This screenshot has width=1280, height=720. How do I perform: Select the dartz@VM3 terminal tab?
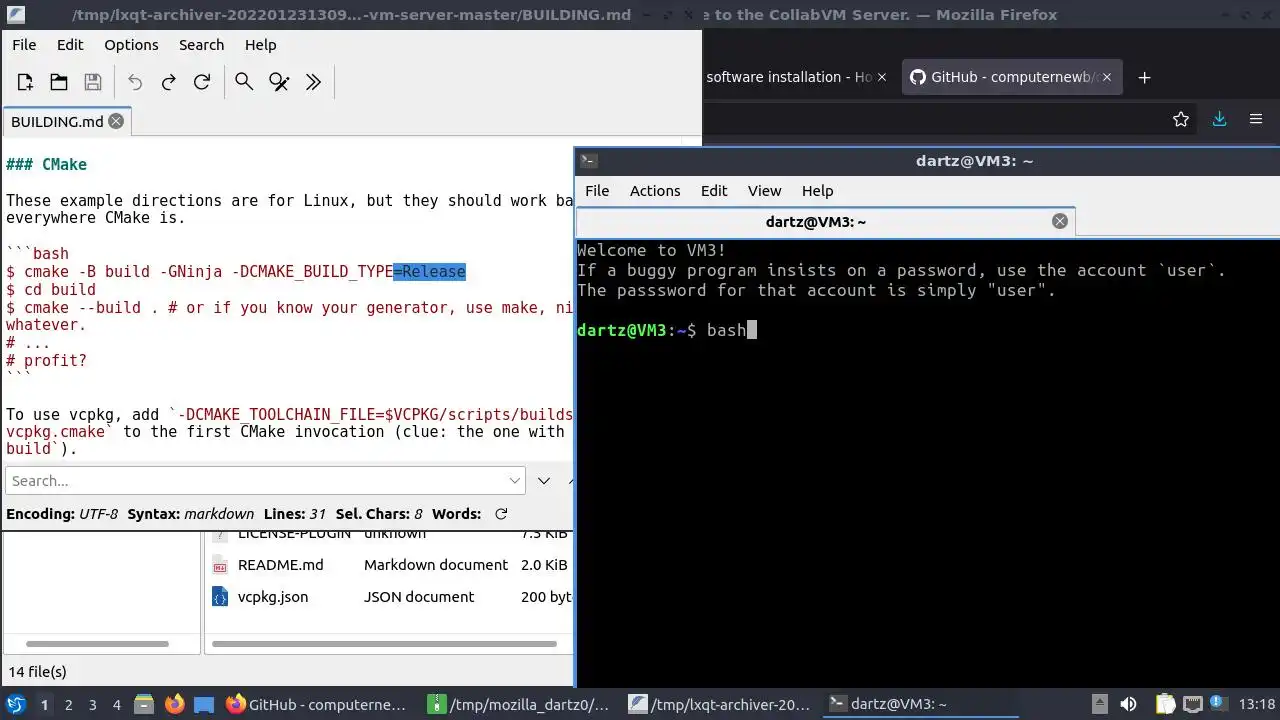826,222
